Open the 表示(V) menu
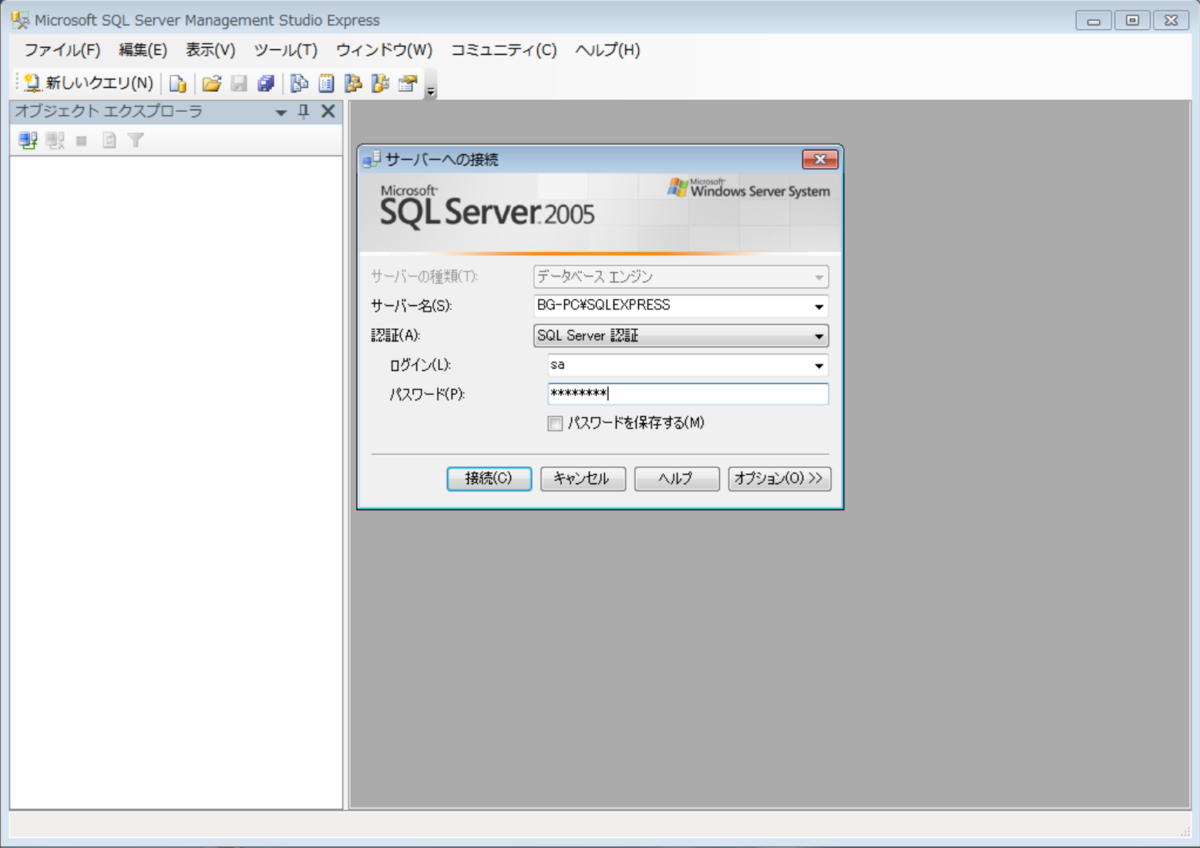Image resolution: width=1200 pixels, height=848 pixels. (x=210, y=50)
